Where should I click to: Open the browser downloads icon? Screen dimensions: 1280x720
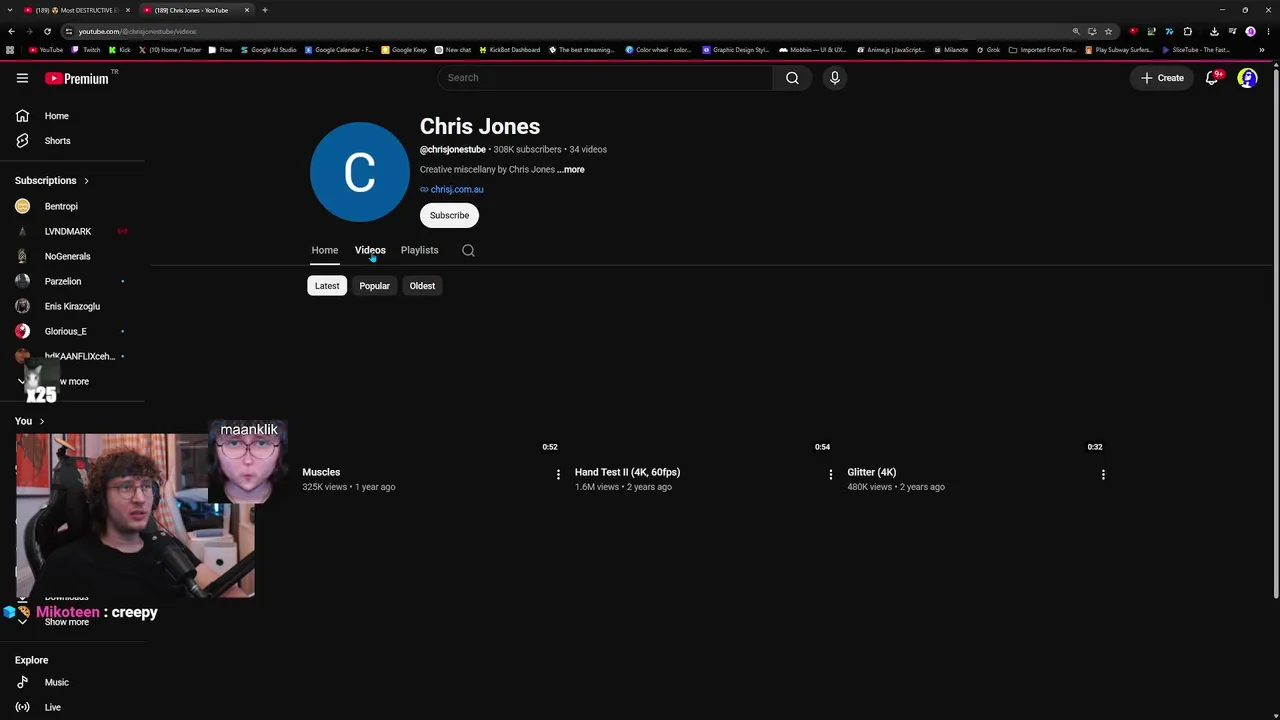click(x=1214, y=31)
